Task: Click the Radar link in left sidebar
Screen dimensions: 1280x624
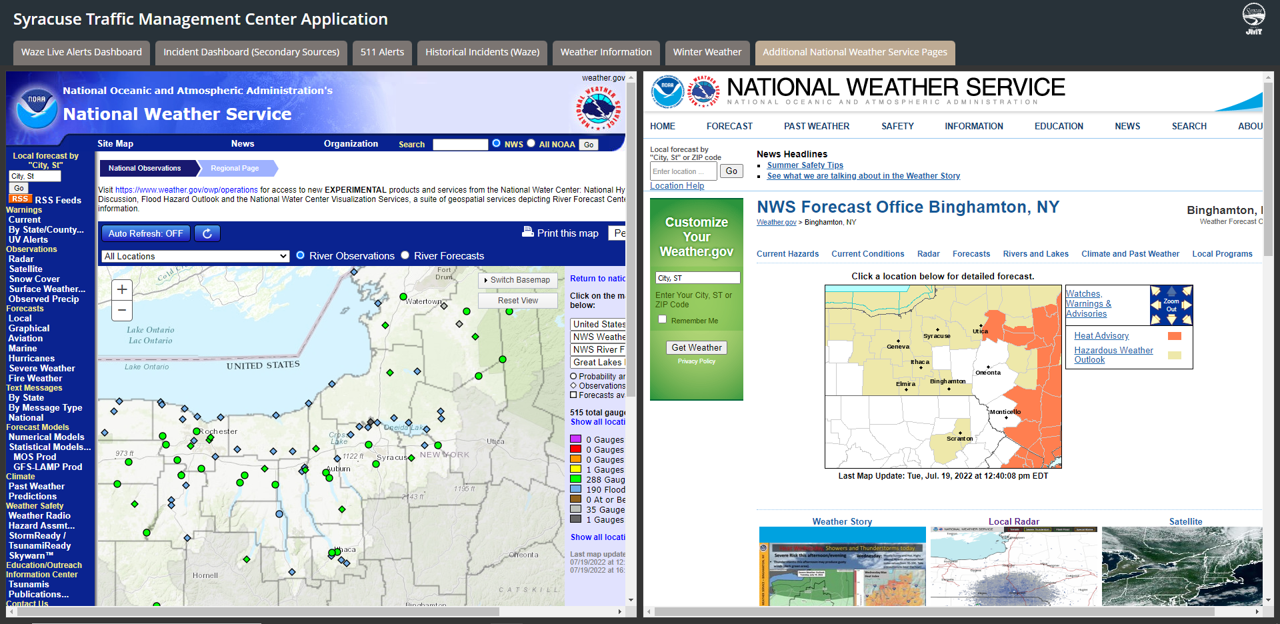Action: [21, 259]
